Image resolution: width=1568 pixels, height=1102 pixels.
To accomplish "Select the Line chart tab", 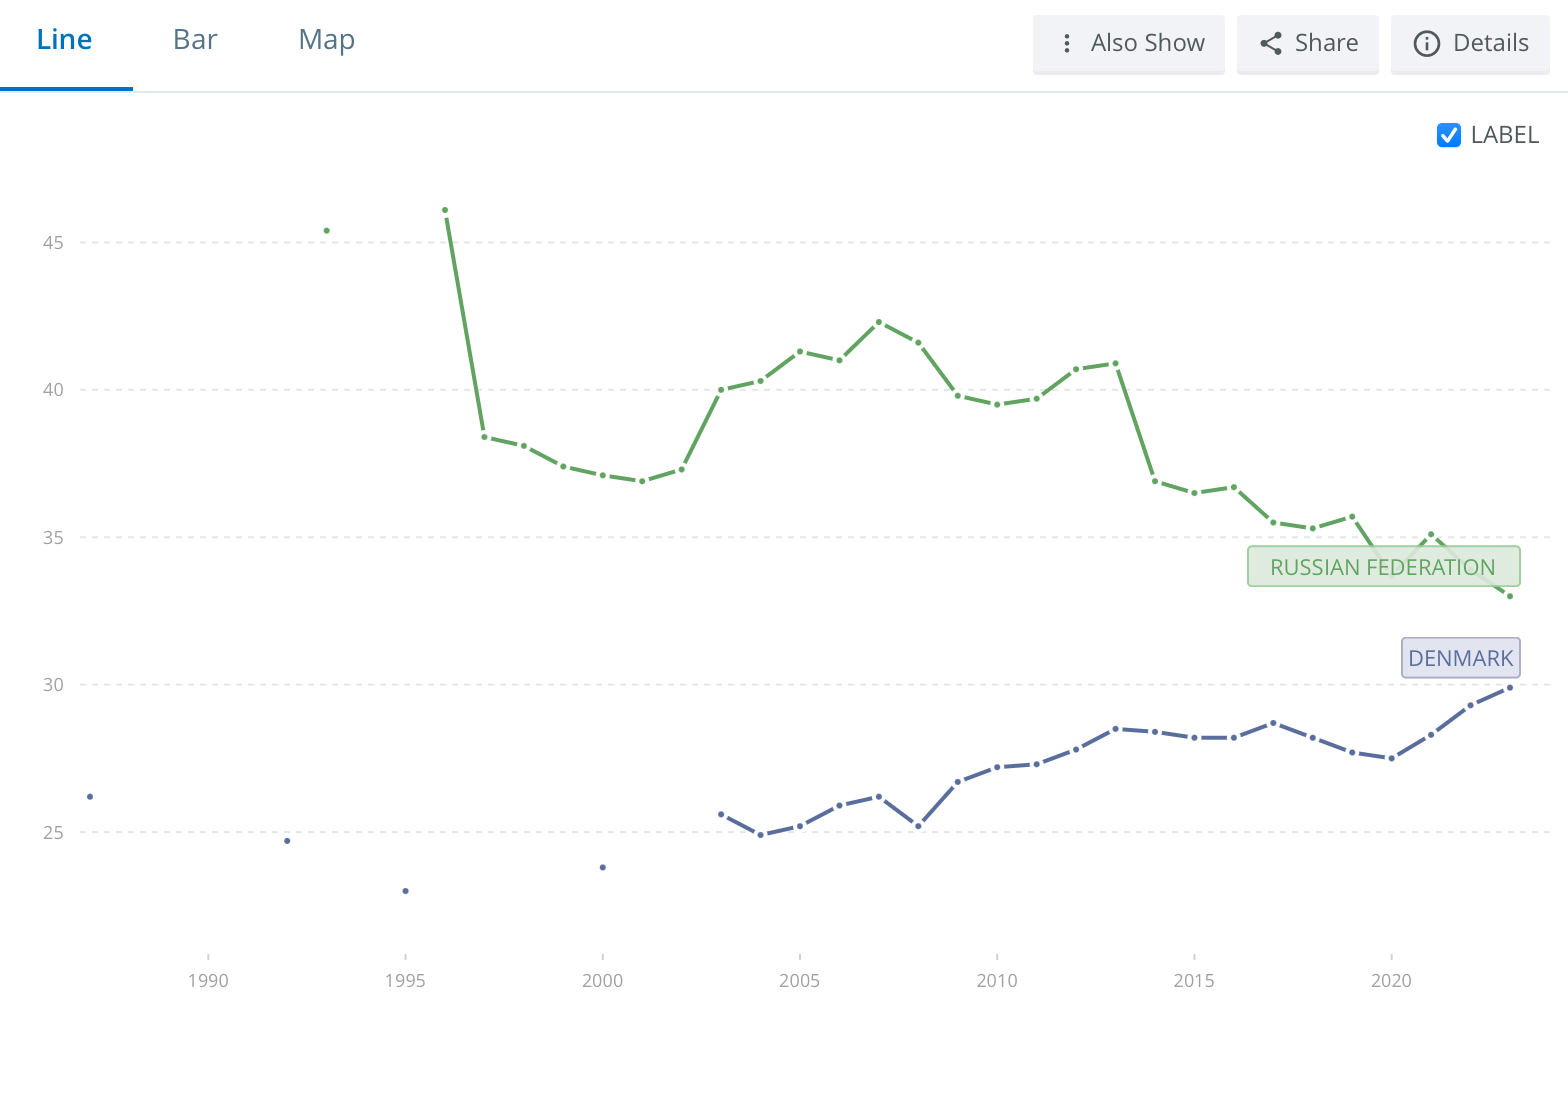I will coord(64,40).
